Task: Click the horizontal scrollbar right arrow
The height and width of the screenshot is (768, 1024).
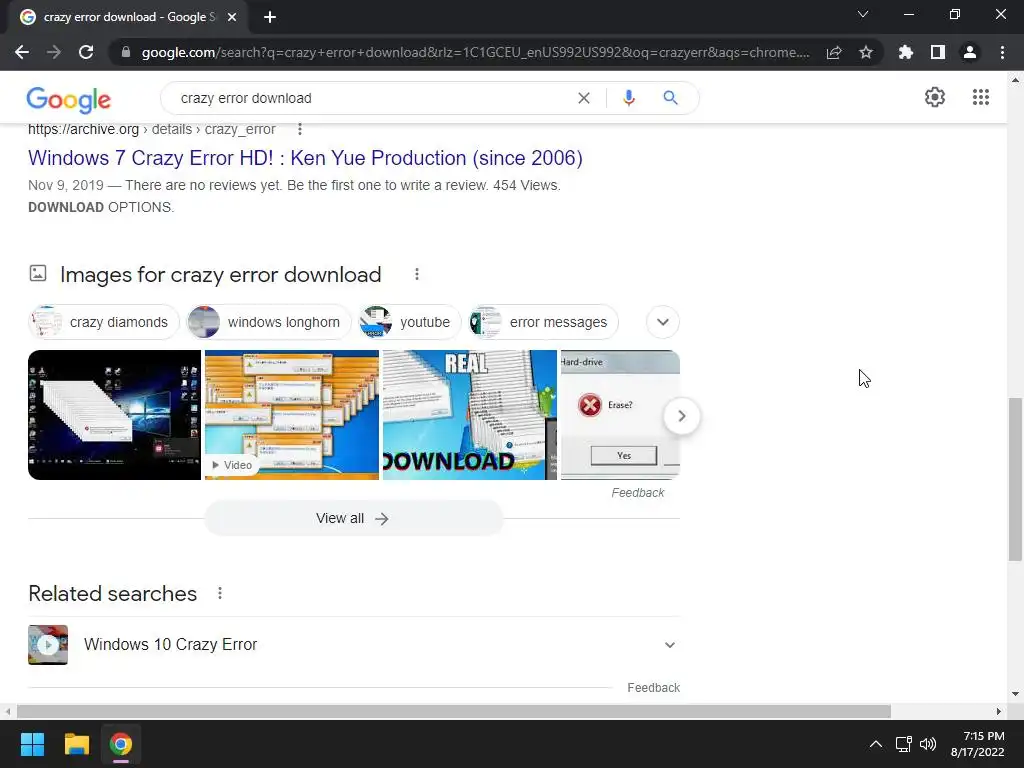Action: pos(999,711)
